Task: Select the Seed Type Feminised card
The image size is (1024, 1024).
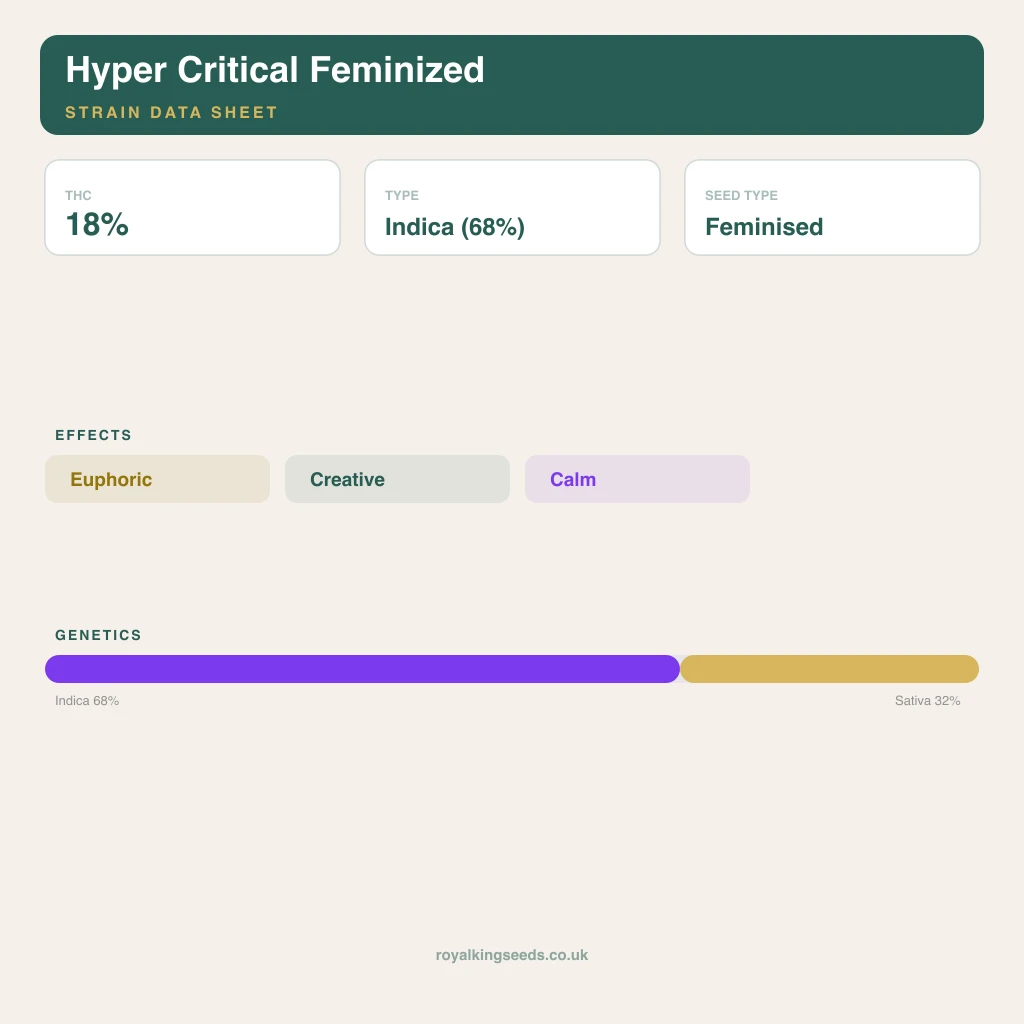Action: tap(832, 208)
